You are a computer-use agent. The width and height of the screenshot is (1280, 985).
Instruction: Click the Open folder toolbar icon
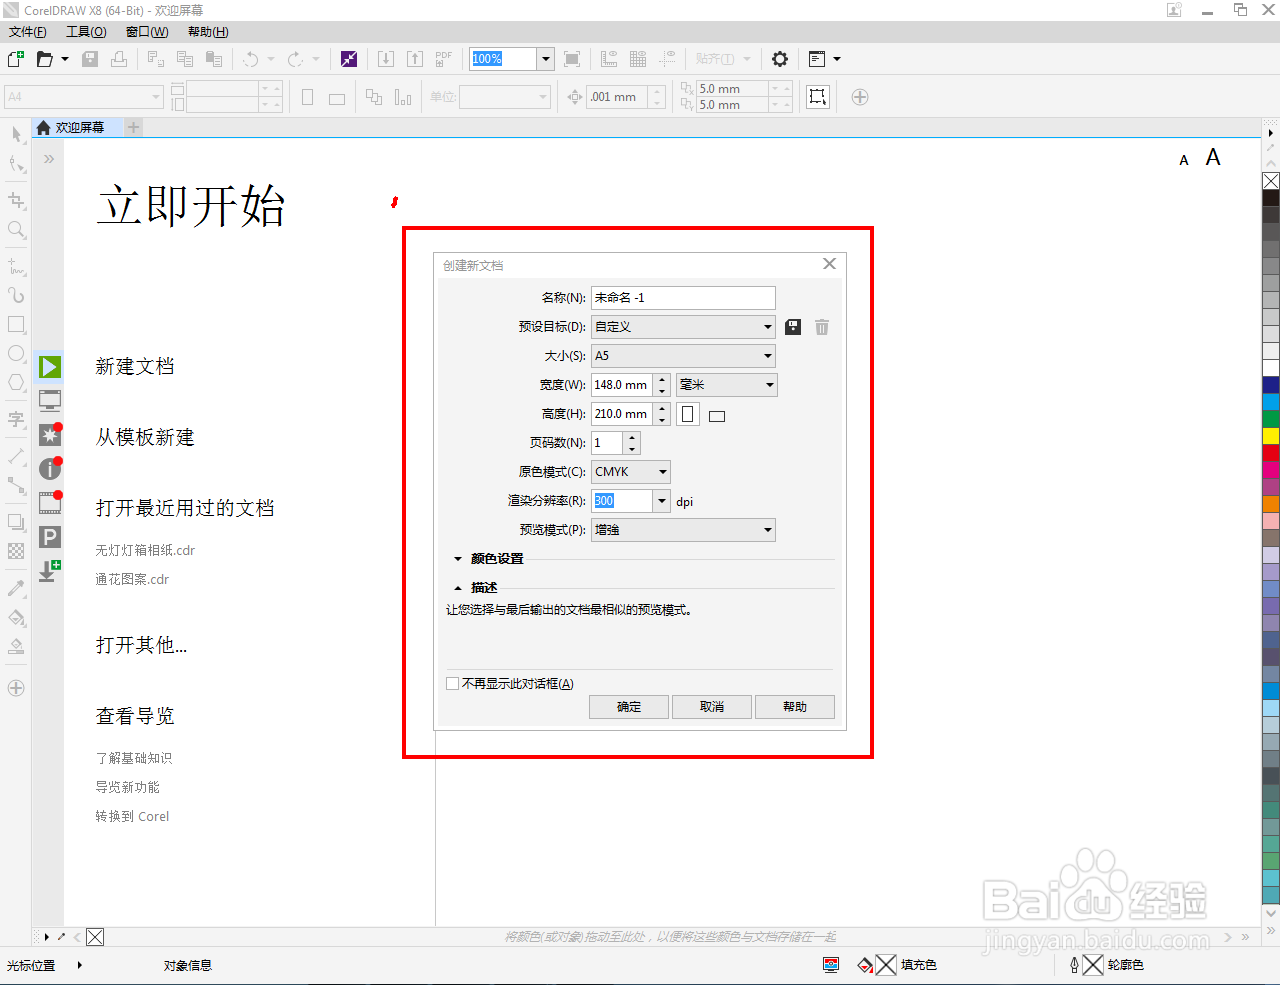click(45, 59)
